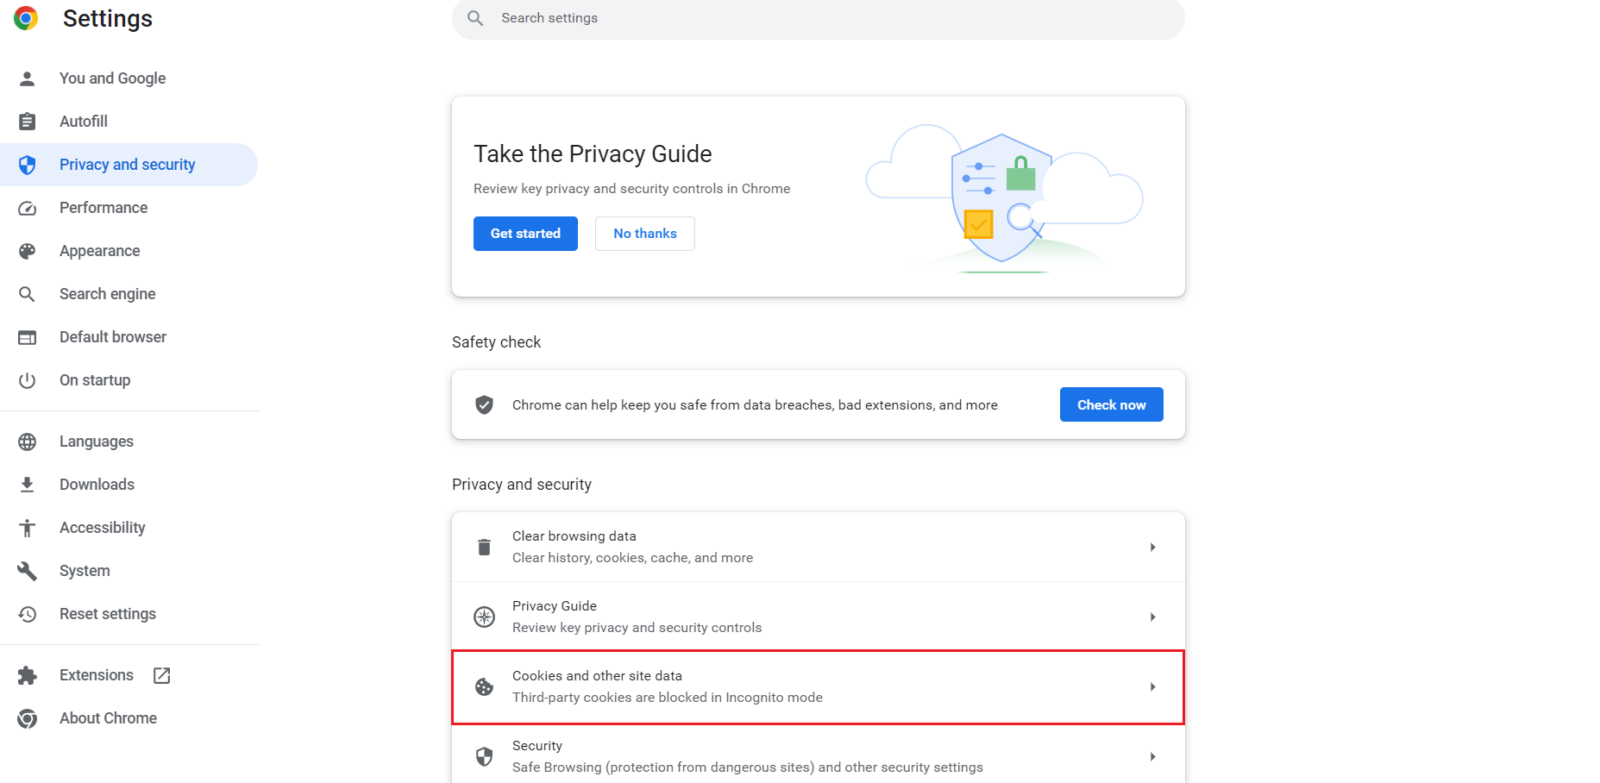Viewport: 1600px width, 783px height.
Task: Switch to the Autofill section
Action: tap(83, 121)
